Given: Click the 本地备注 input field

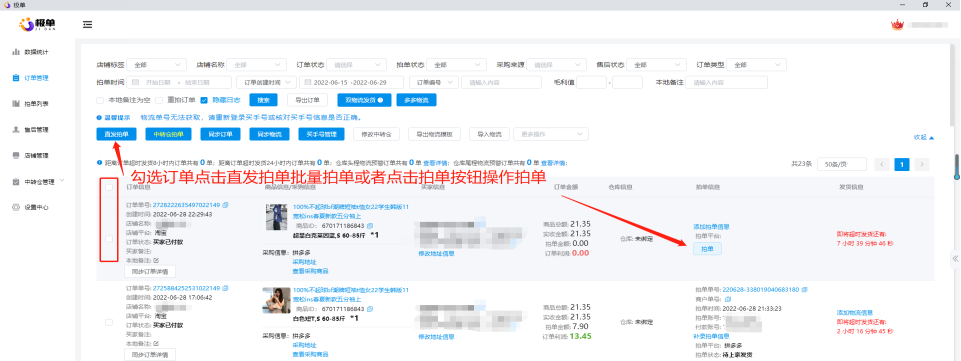Looking at the screenshot, I should pos(726,82).
